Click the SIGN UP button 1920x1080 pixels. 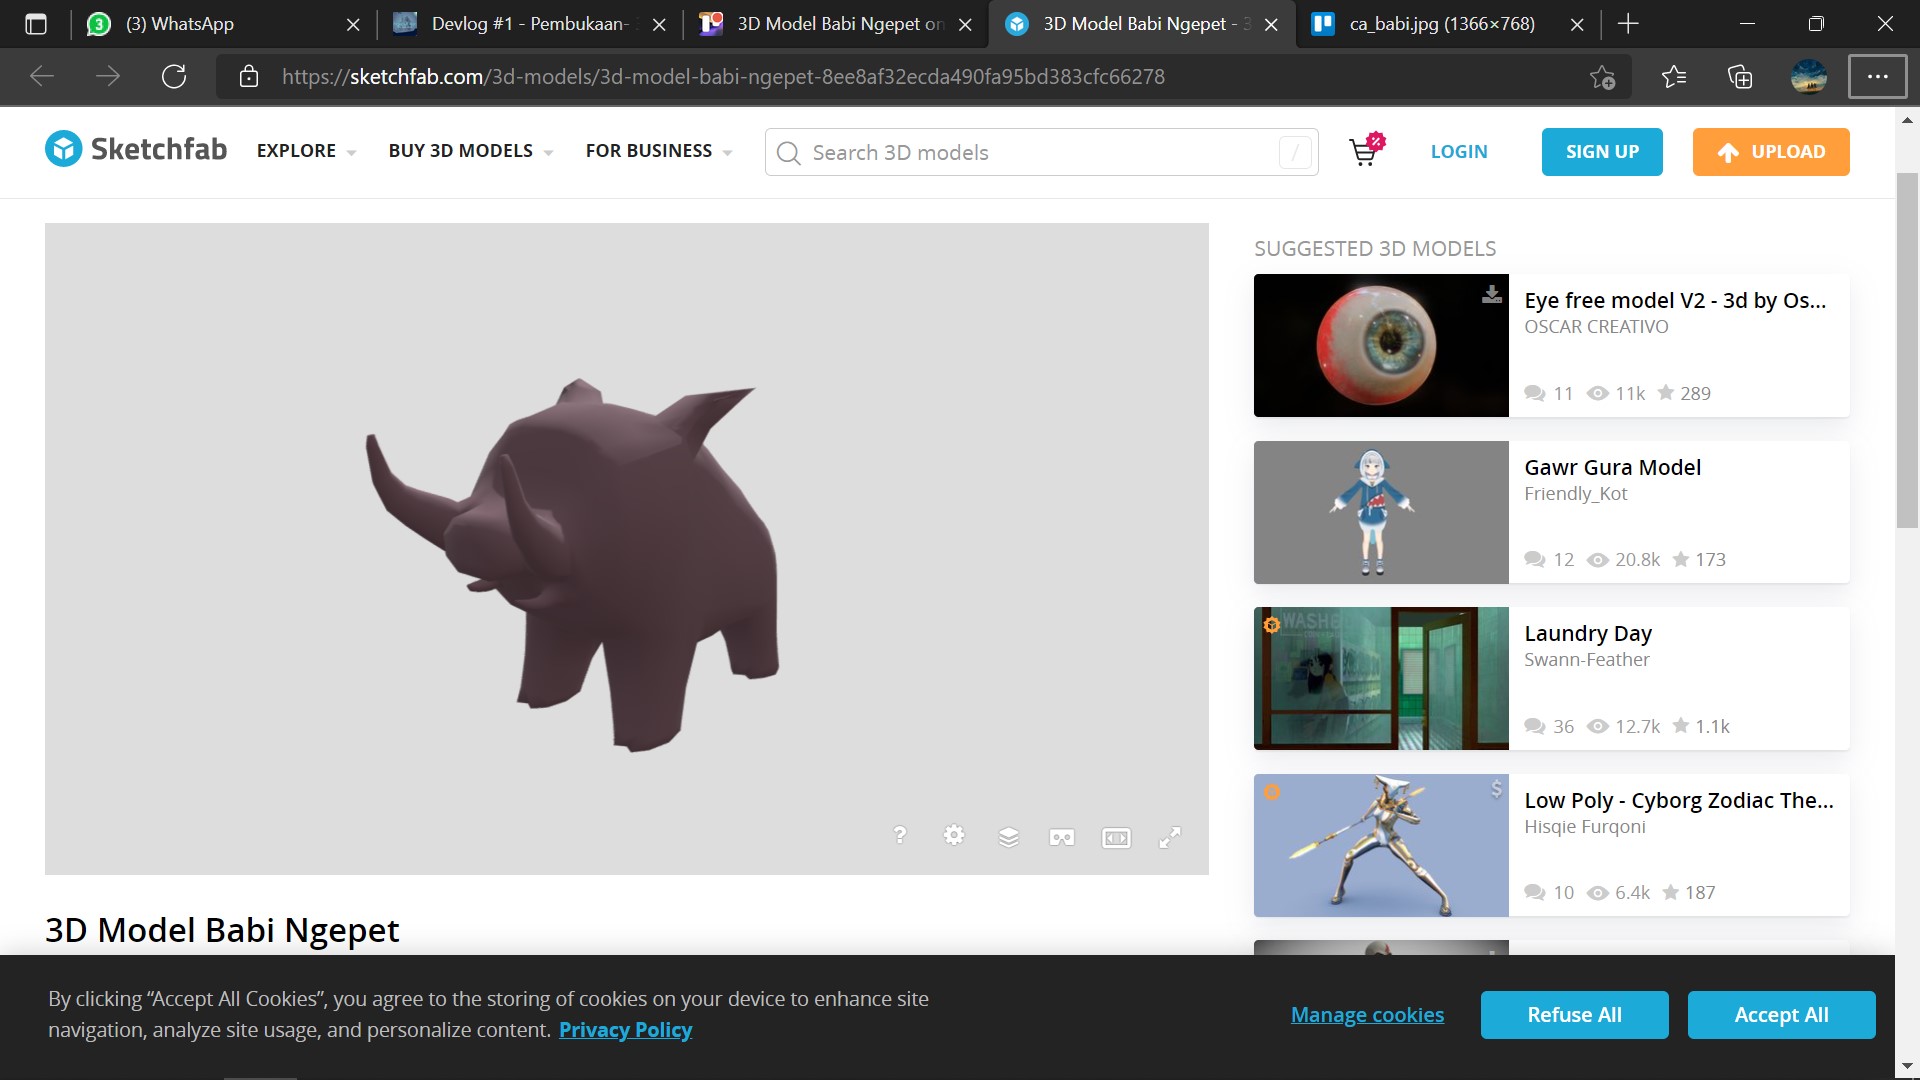click(1602, 152)
